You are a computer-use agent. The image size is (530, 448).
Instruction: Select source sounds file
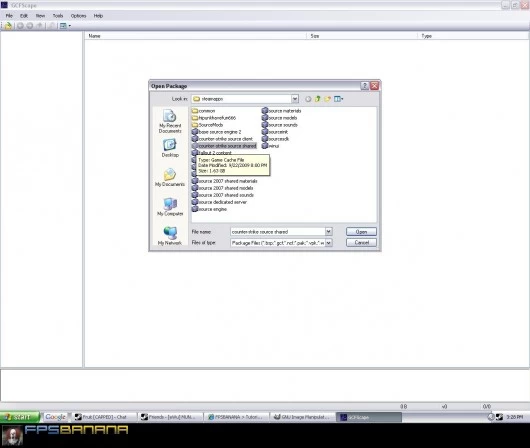(x=280, y=125)
